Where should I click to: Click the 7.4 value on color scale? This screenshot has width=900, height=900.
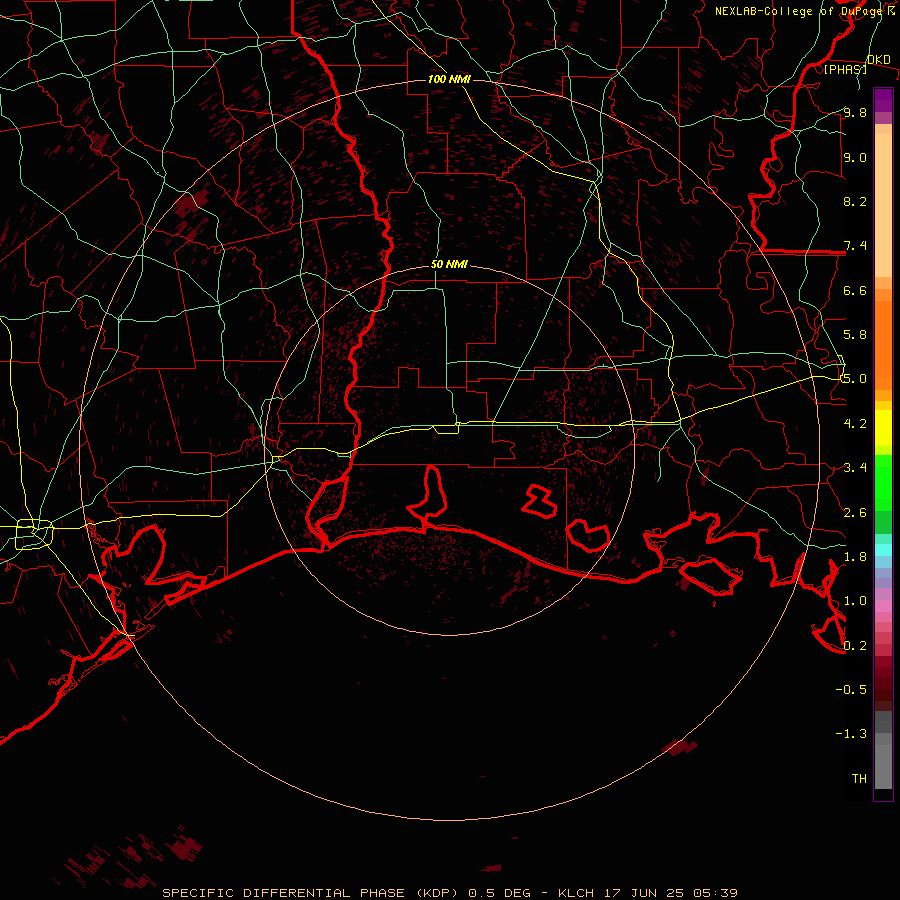tap(855, 246)
